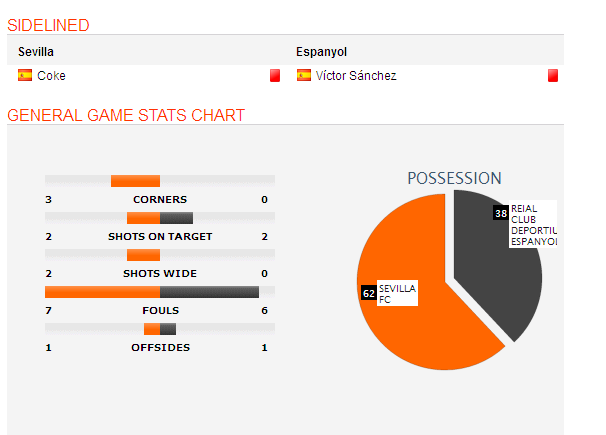Open Víctor Sánchez player link

click(x=356, y=75)
